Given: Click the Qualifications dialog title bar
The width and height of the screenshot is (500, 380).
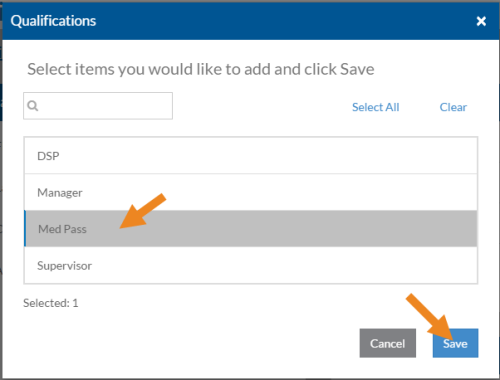Looking at the screenshot, I should click(251, 21).
